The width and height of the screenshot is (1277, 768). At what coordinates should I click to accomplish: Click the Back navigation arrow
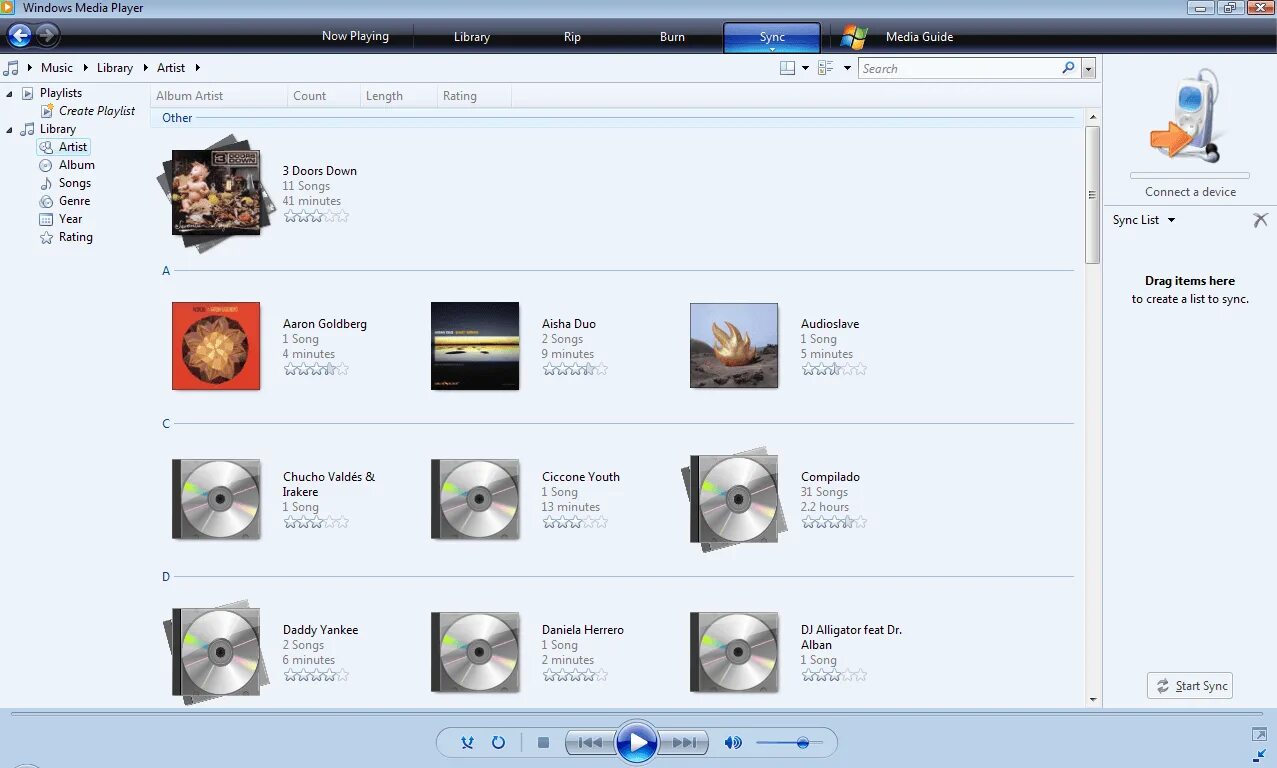19,36
